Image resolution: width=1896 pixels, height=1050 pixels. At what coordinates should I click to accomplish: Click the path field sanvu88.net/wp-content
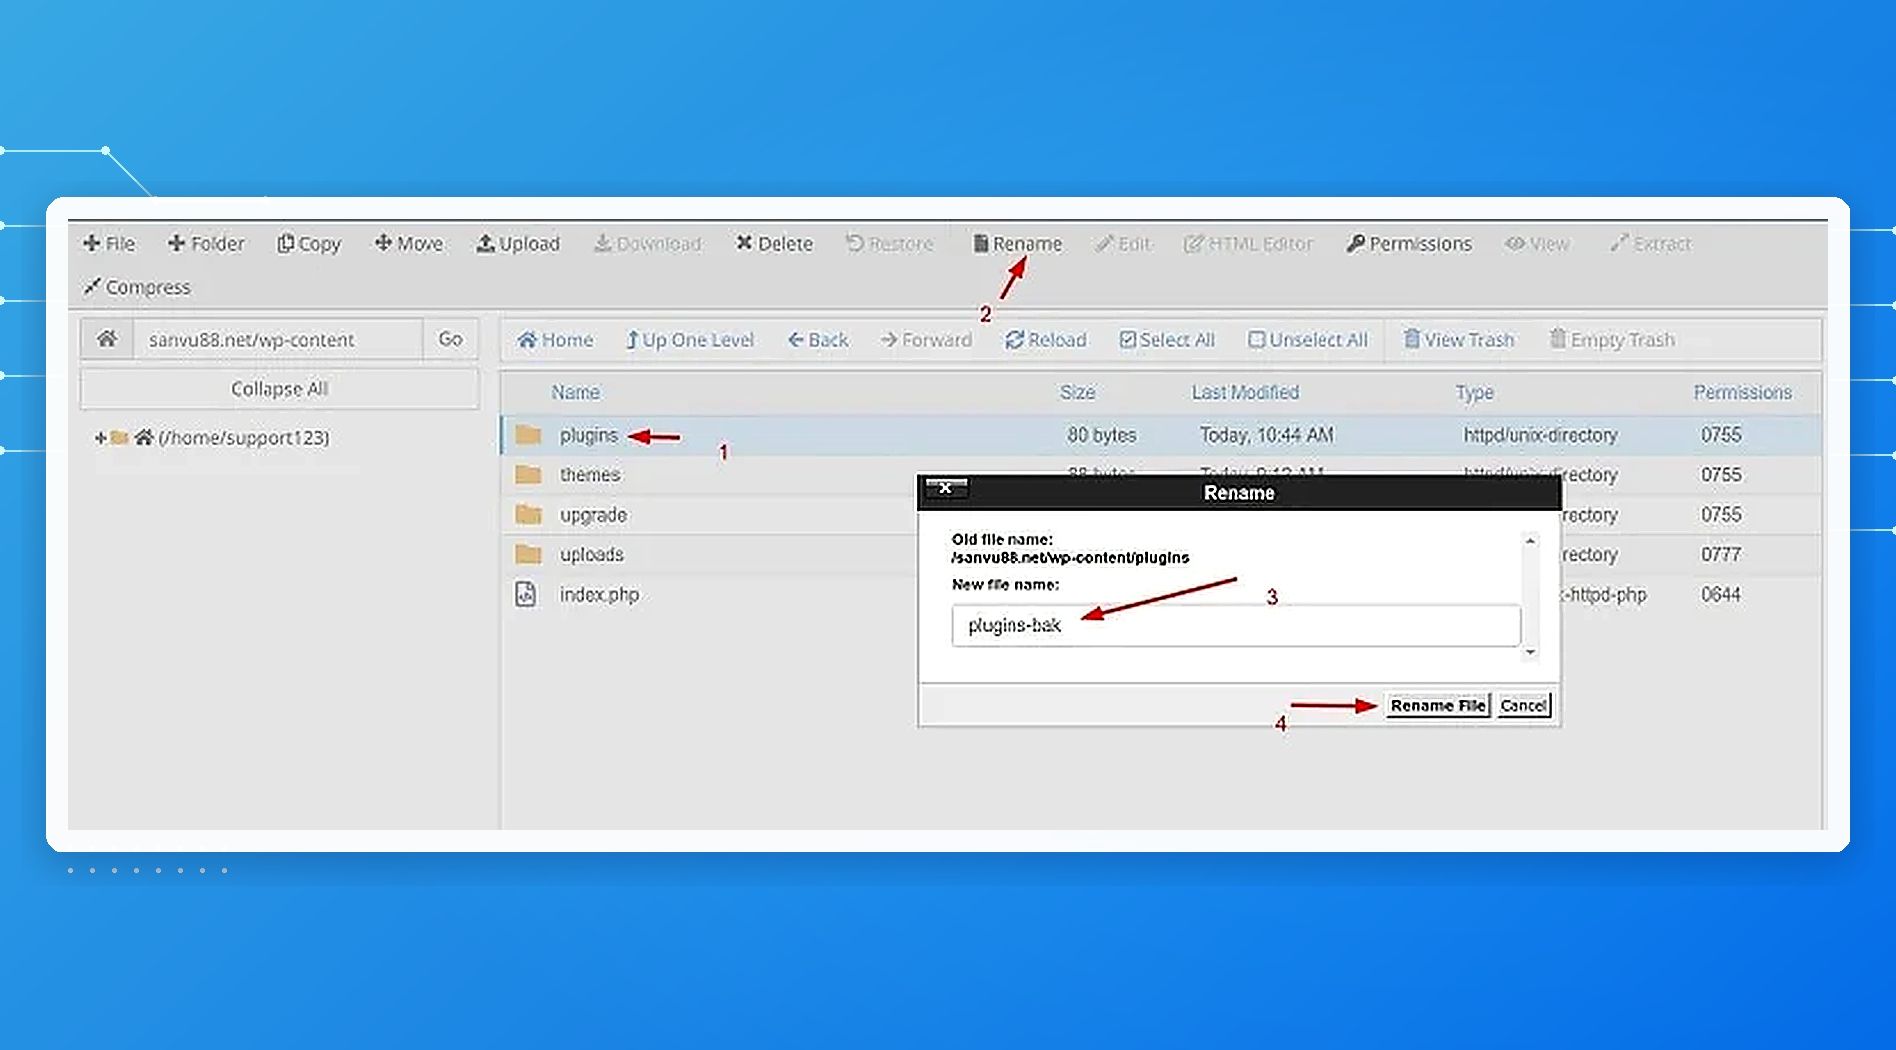tap(278, 339)
